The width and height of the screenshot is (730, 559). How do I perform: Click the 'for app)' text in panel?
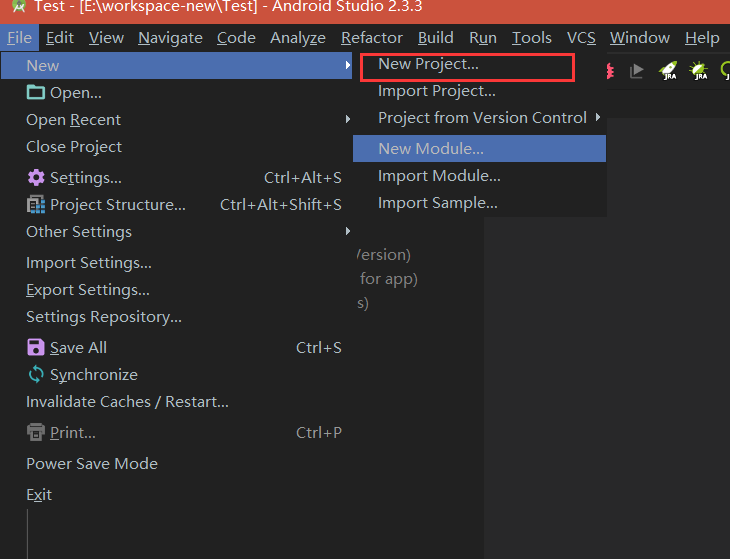tap(389, 279)
